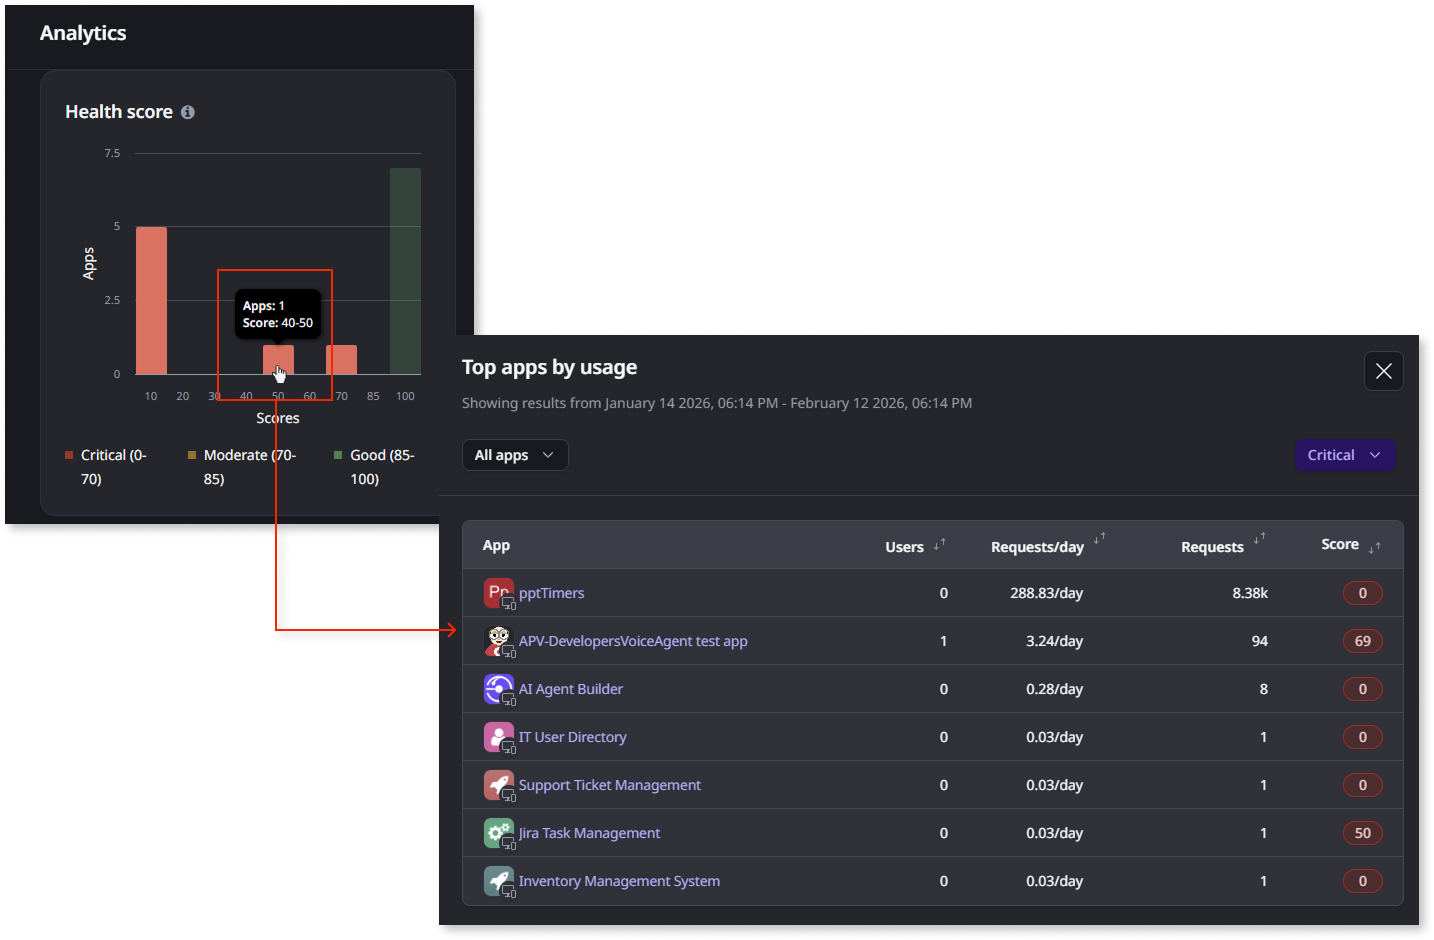
Task: Open the pptTimers app link
Action: coord(551,593)
